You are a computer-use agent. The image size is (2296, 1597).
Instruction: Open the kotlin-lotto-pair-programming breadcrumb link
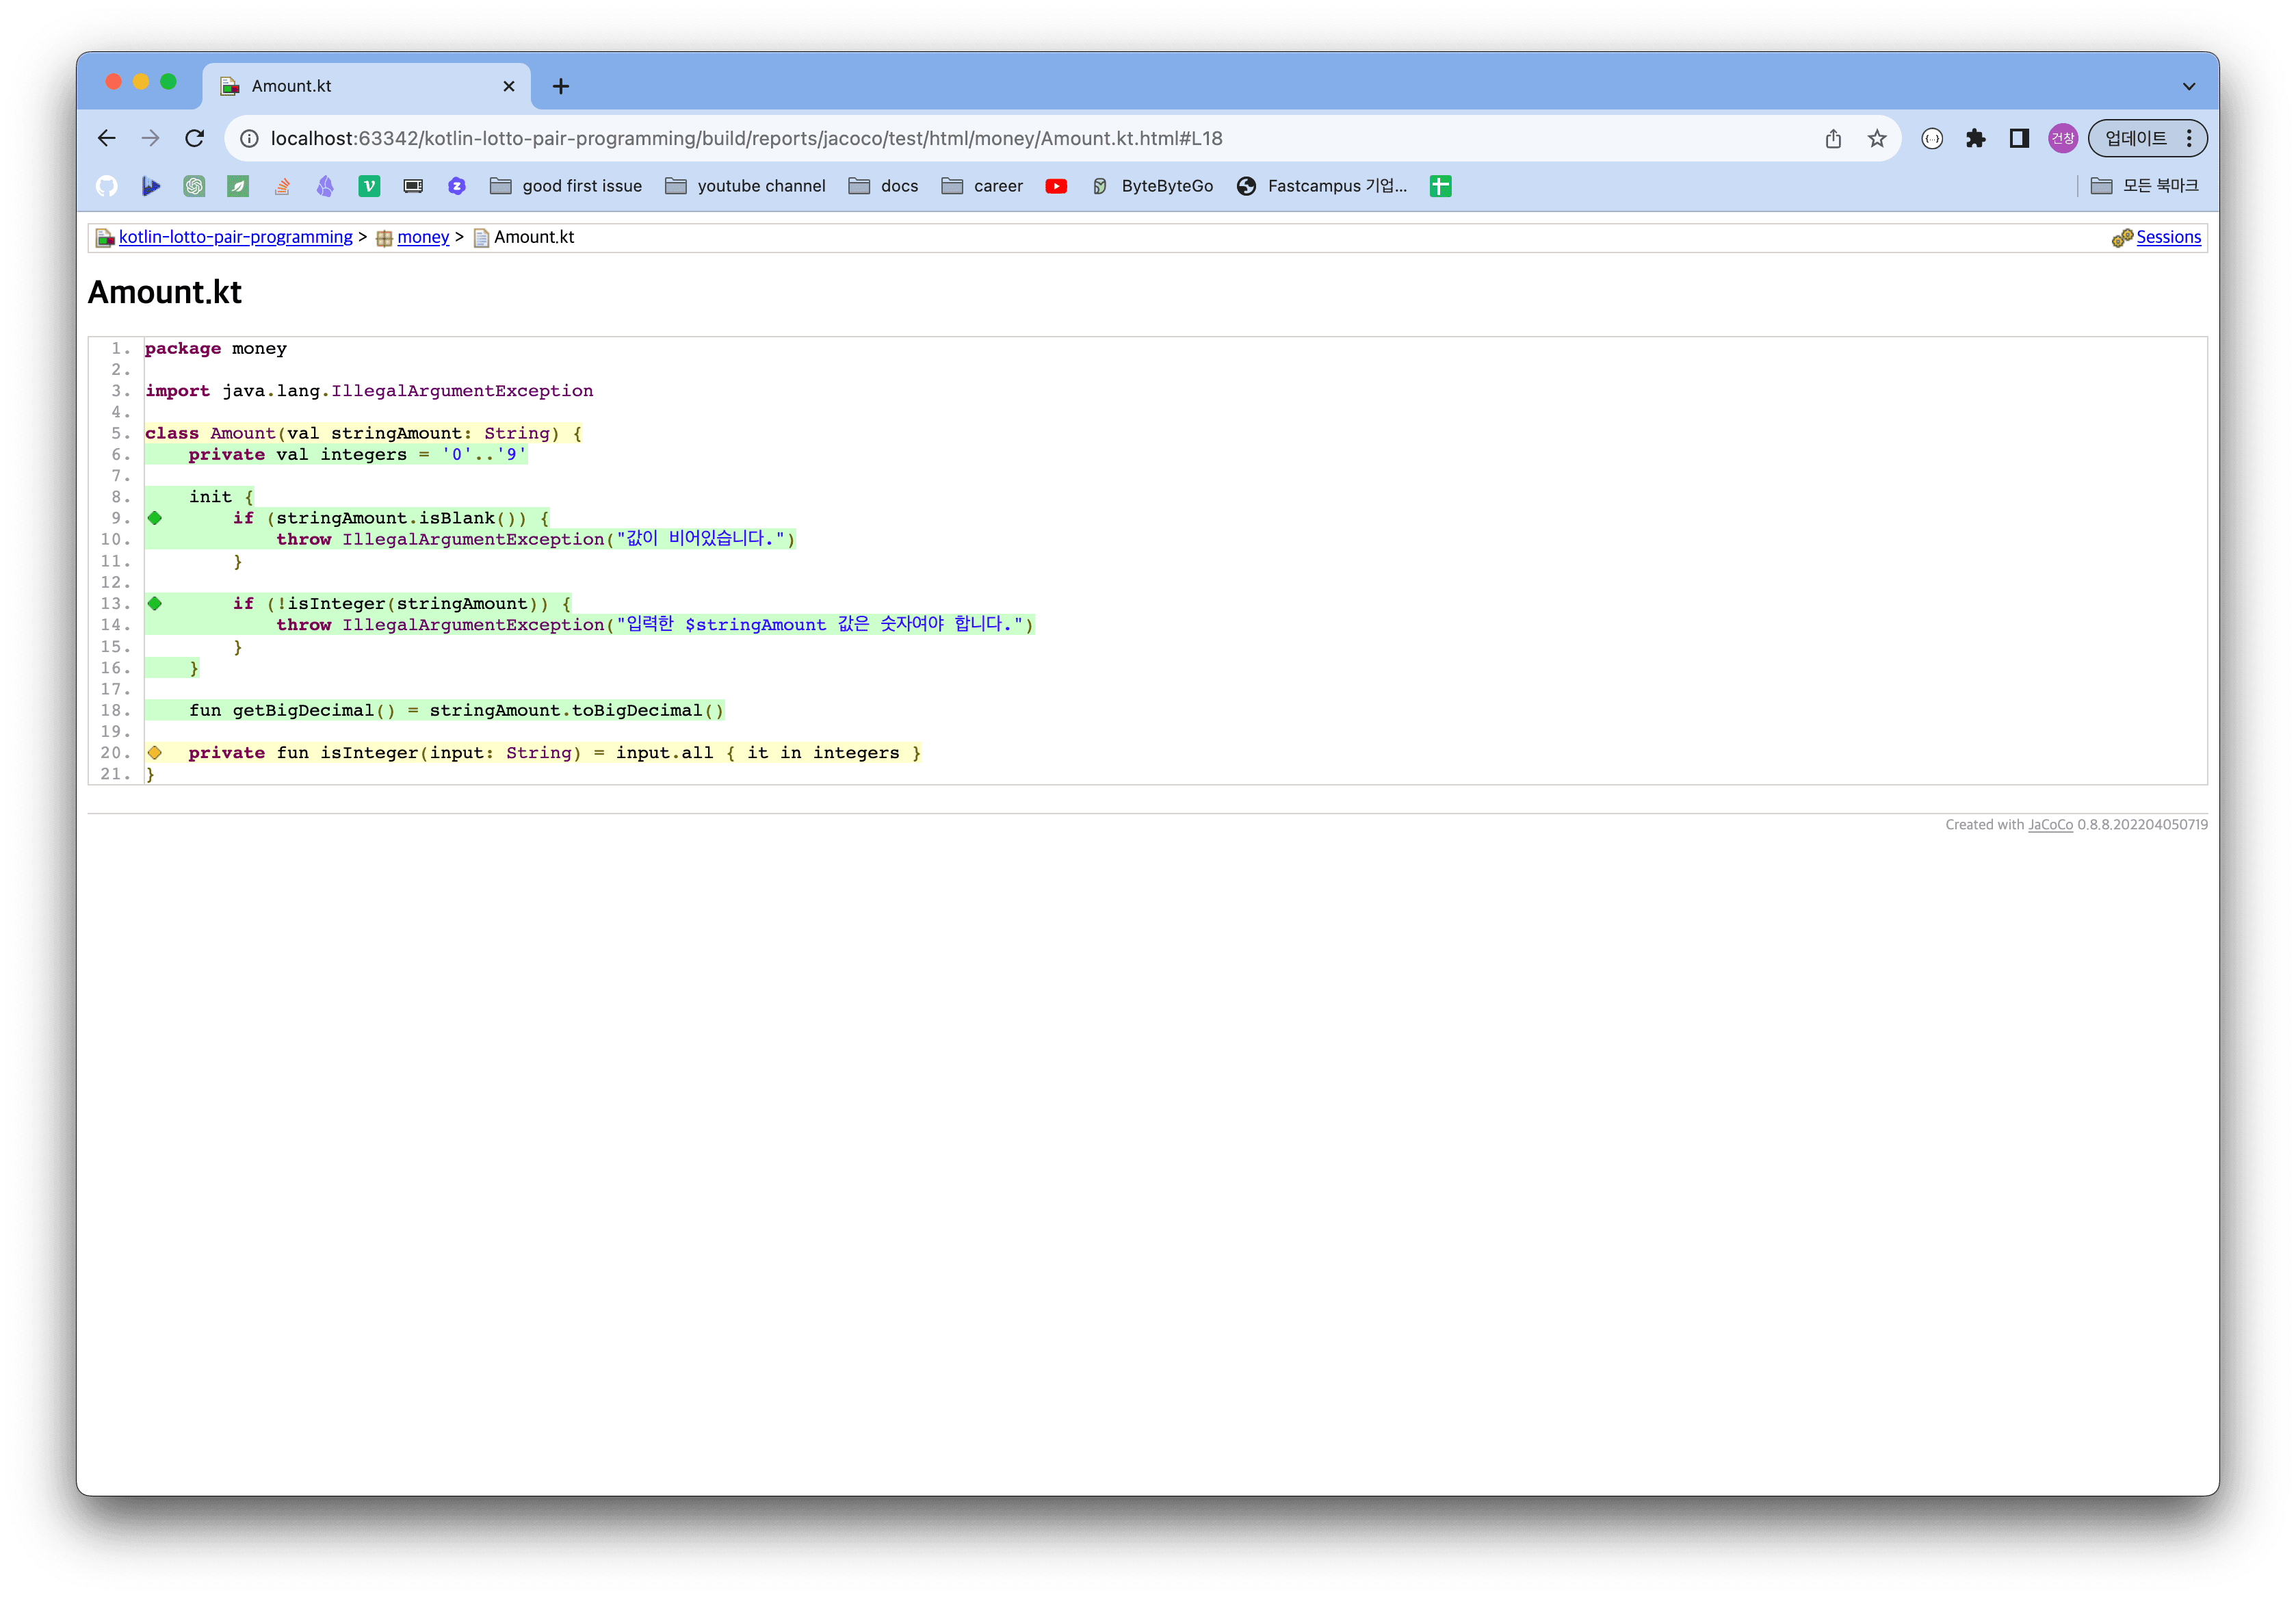click(235, 237)
